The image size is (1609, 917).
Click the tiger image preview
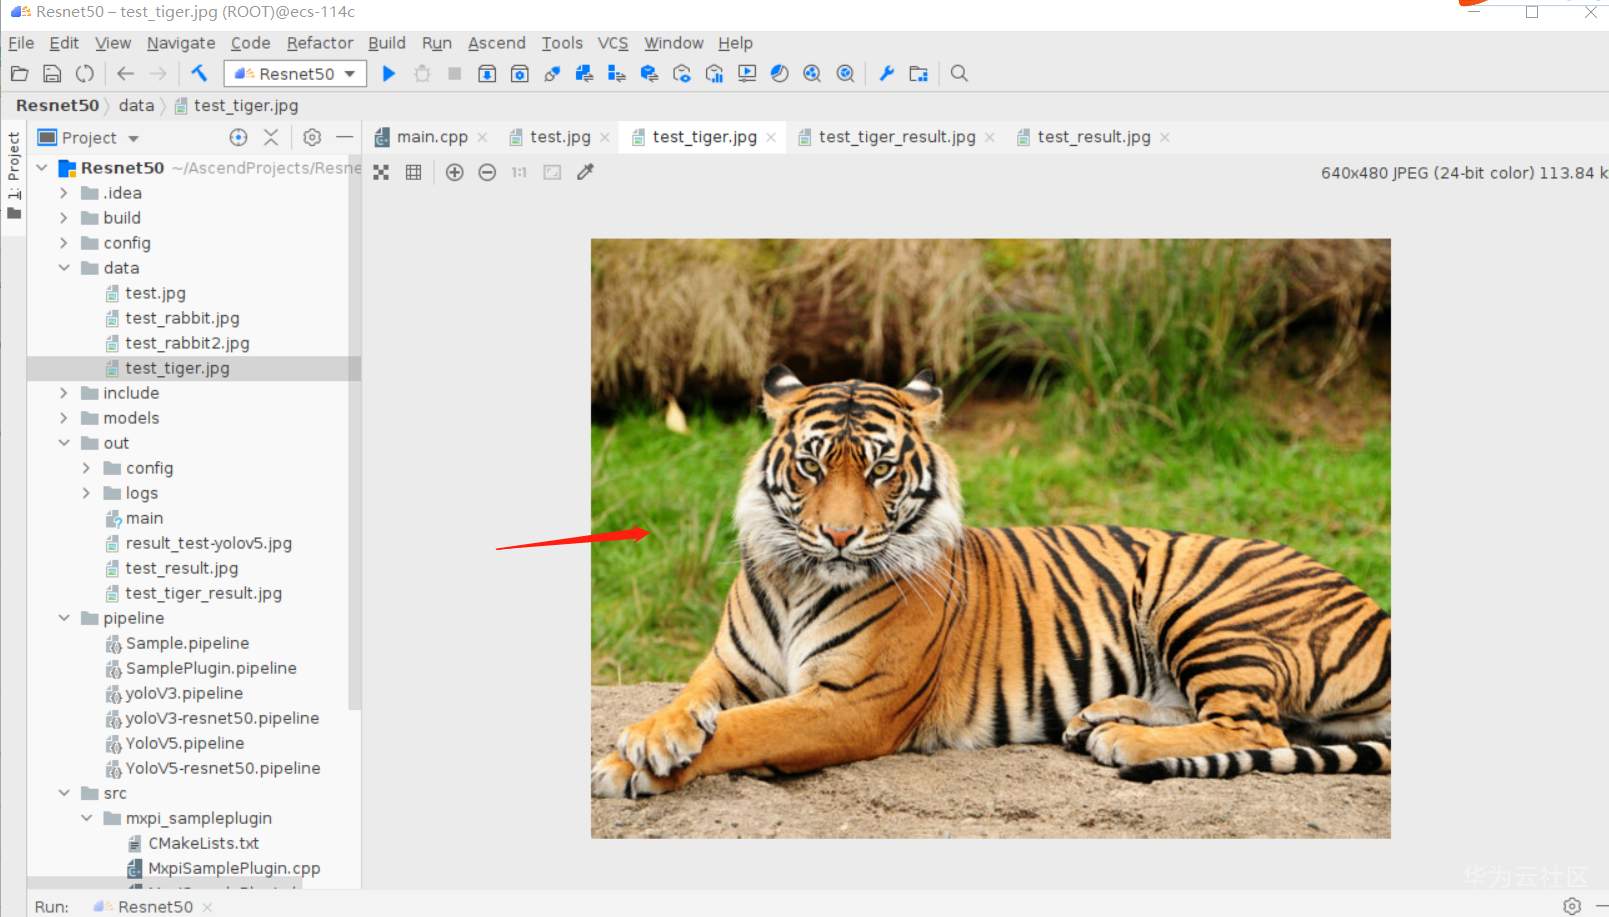[x=990, y=538]
